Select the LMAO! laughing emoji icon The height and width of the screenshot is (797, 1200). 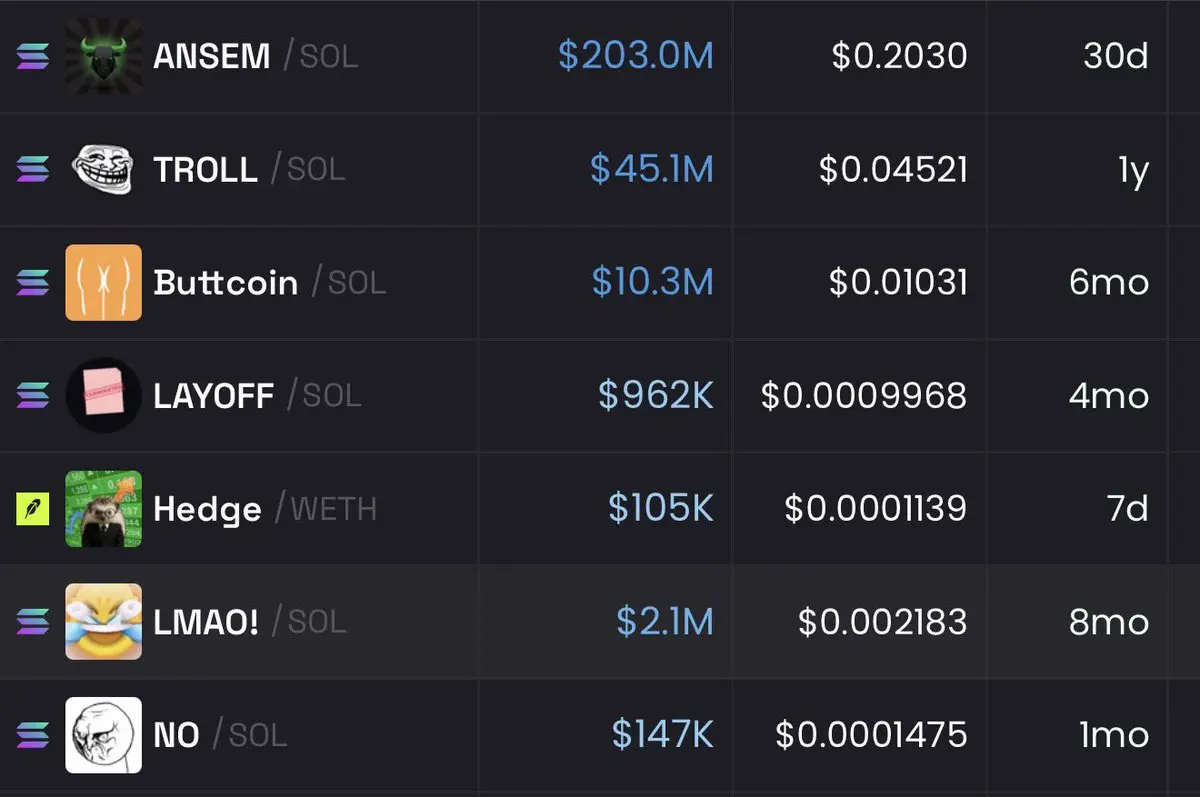coord(103,622)
